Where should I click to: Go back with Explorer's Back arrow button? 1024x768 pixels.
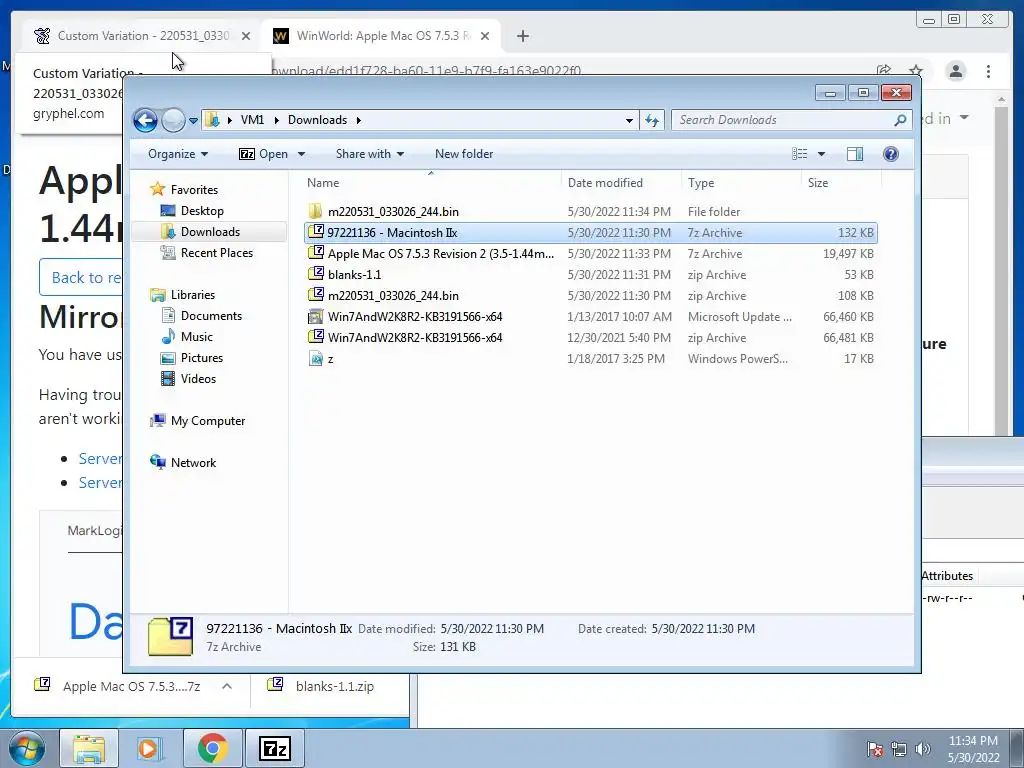point(145,120)
